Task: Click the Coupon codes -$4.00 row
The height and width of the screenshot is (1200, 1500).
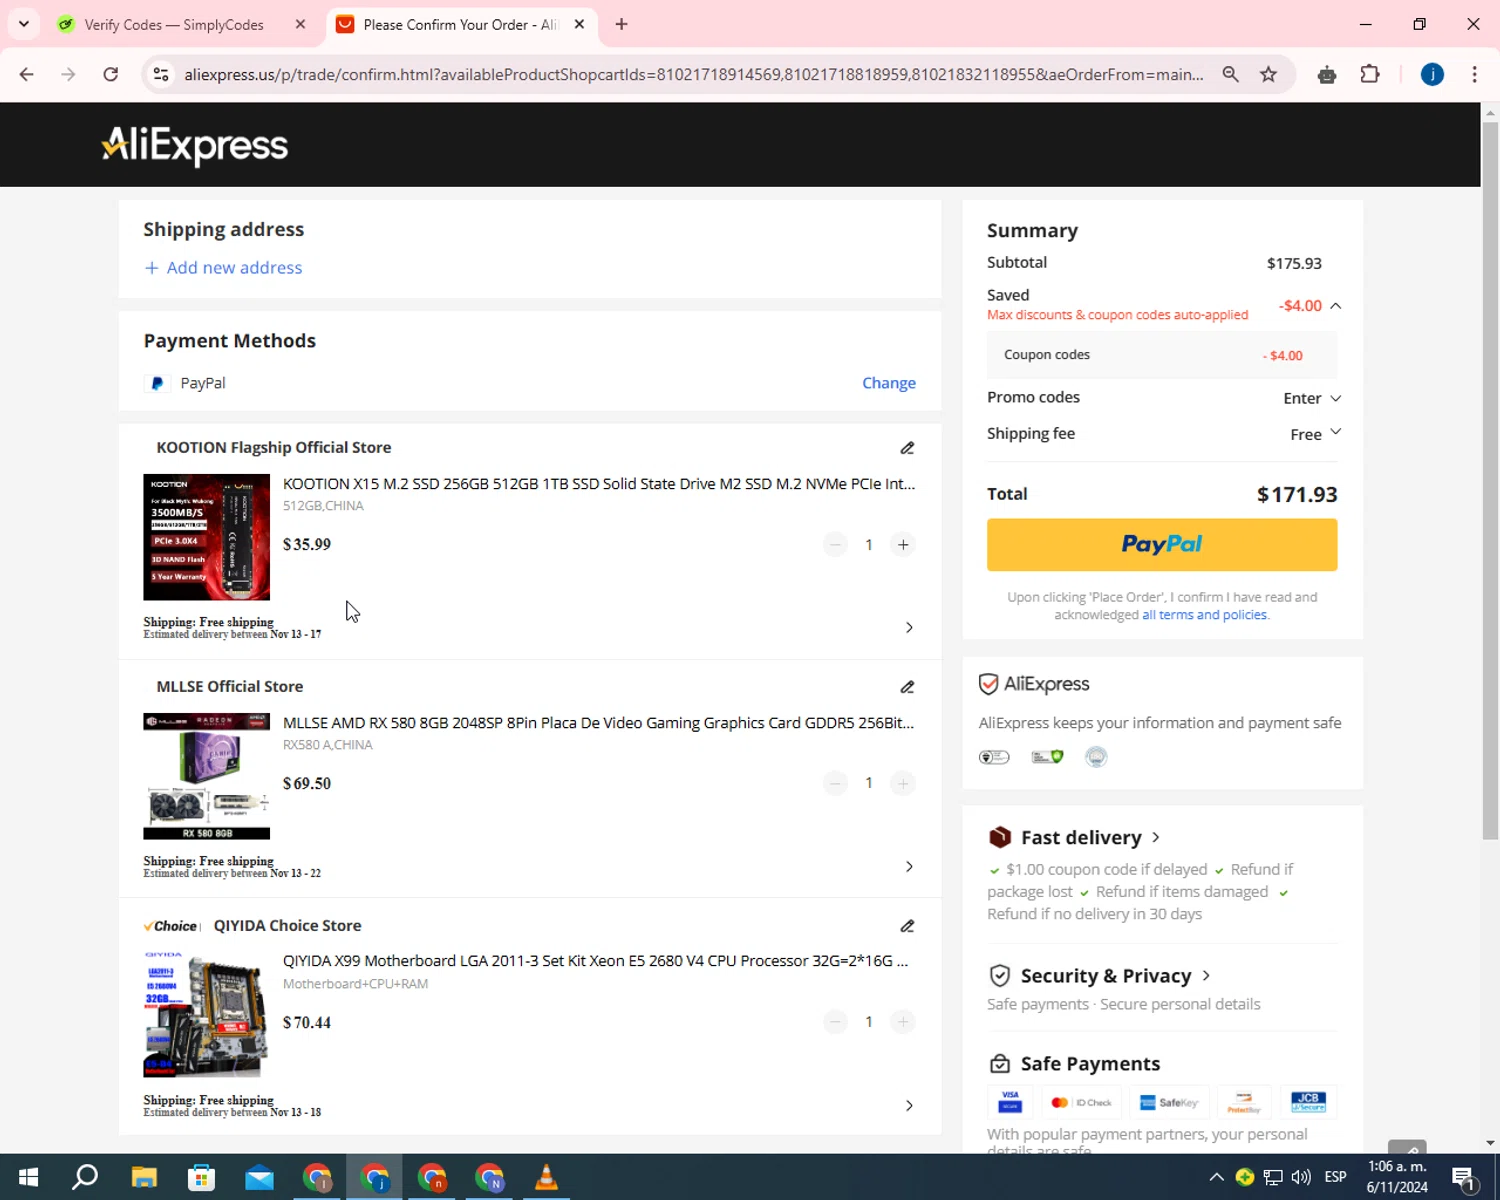Action: (x=1162, y=355)
